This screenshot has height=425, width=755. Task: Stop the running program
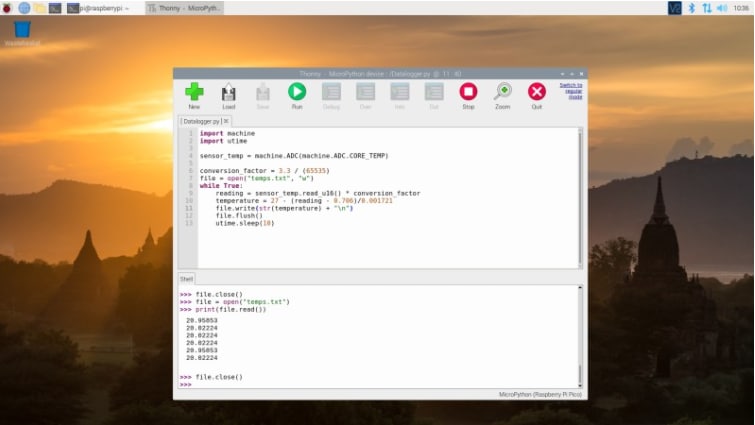click(x=468, y=95)
